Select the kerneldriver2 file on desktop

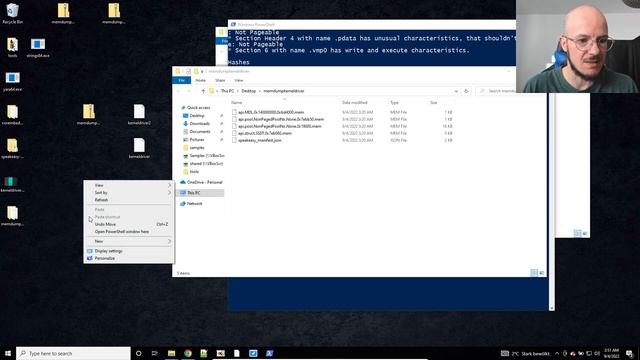click(139, 115)
